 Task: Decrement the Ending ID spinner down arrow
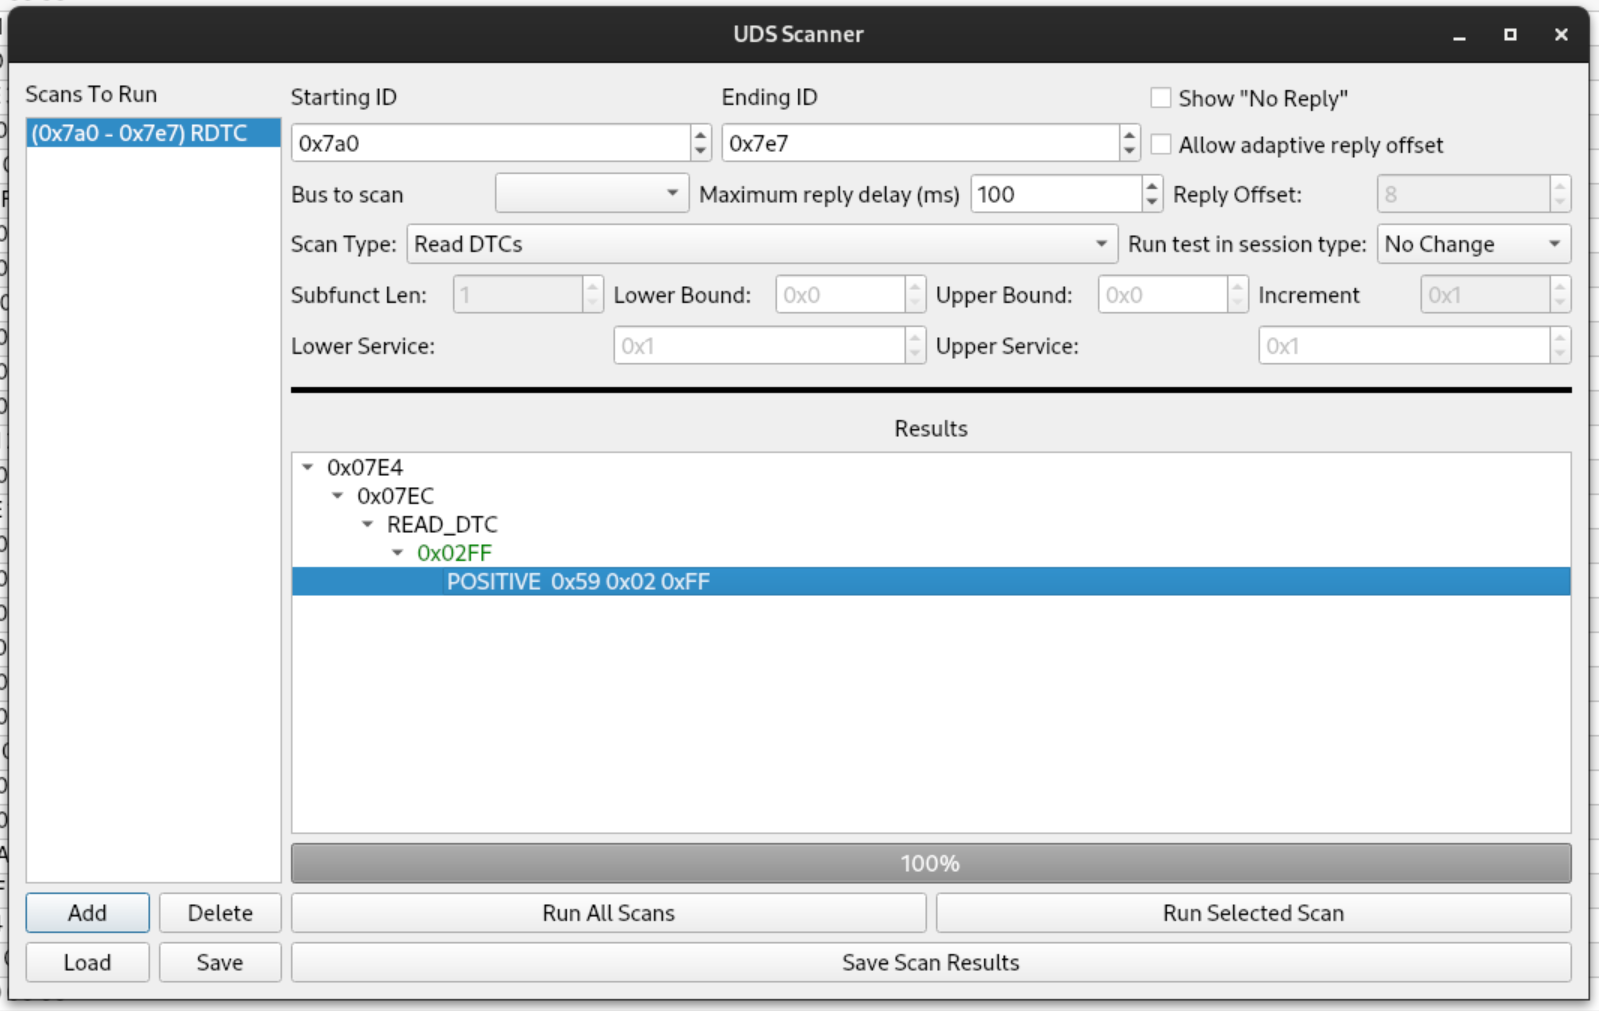coord(1129,152)
